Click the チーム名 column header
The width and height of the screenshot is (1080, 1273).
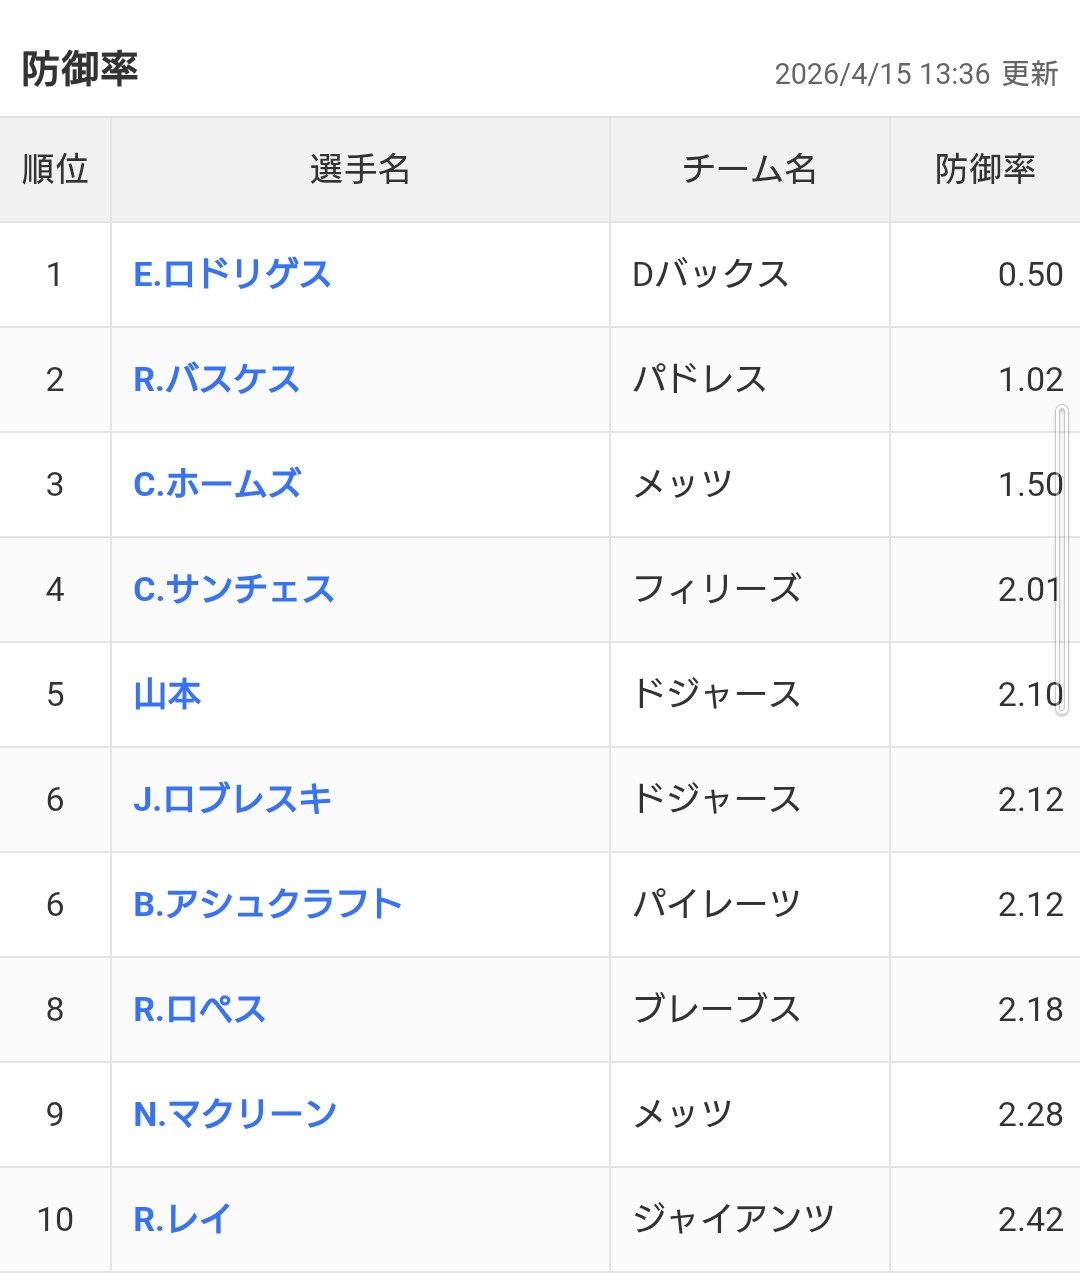749,169
